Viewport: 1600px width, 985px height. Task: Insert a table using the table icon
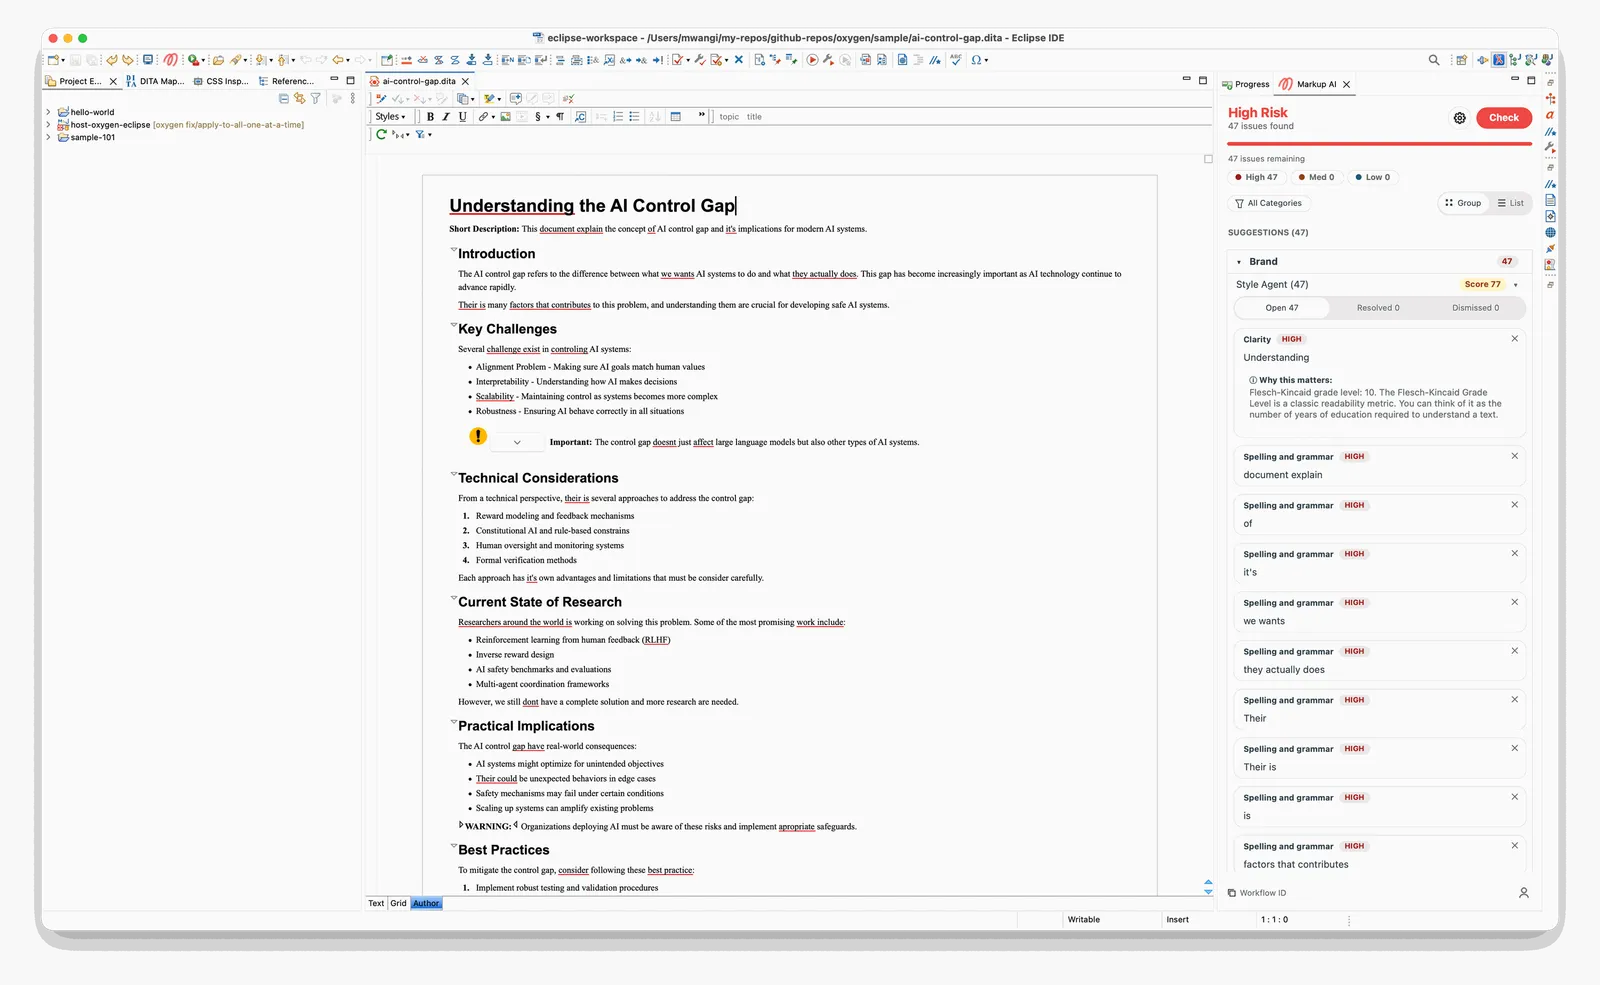(676, 117)
